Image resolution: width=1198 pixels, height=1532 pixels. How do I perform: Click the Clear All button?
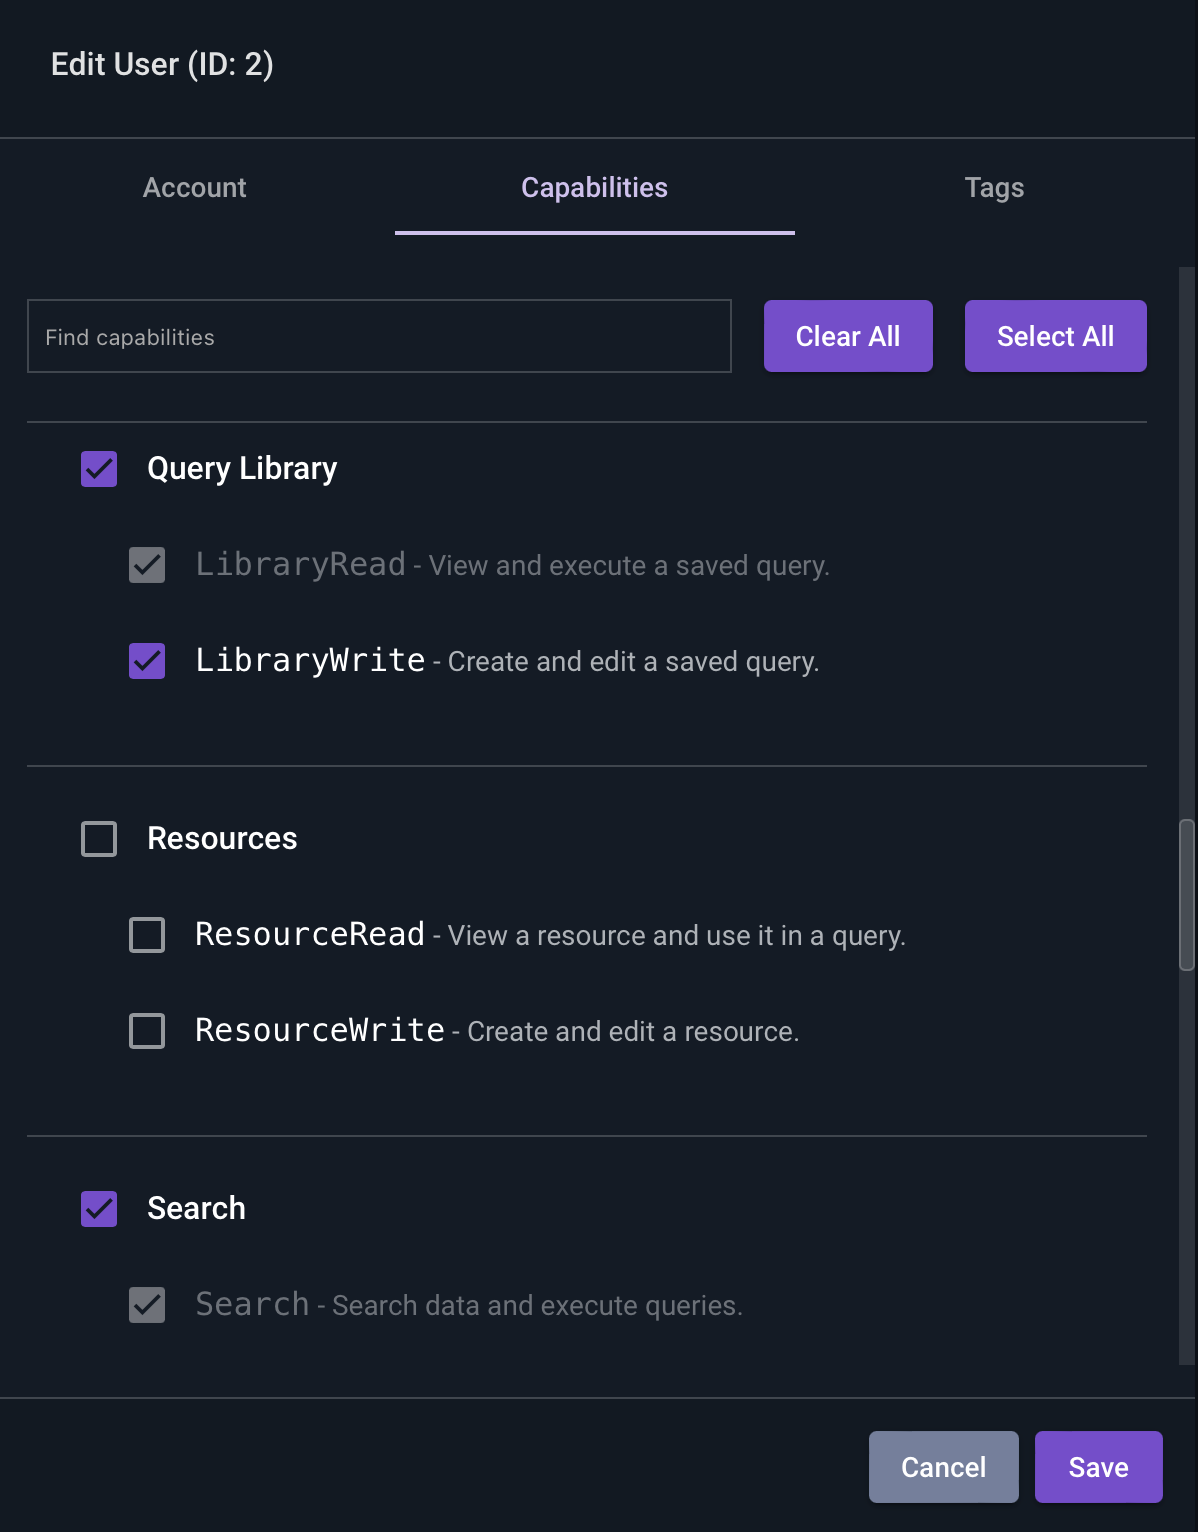coord(848,336)
